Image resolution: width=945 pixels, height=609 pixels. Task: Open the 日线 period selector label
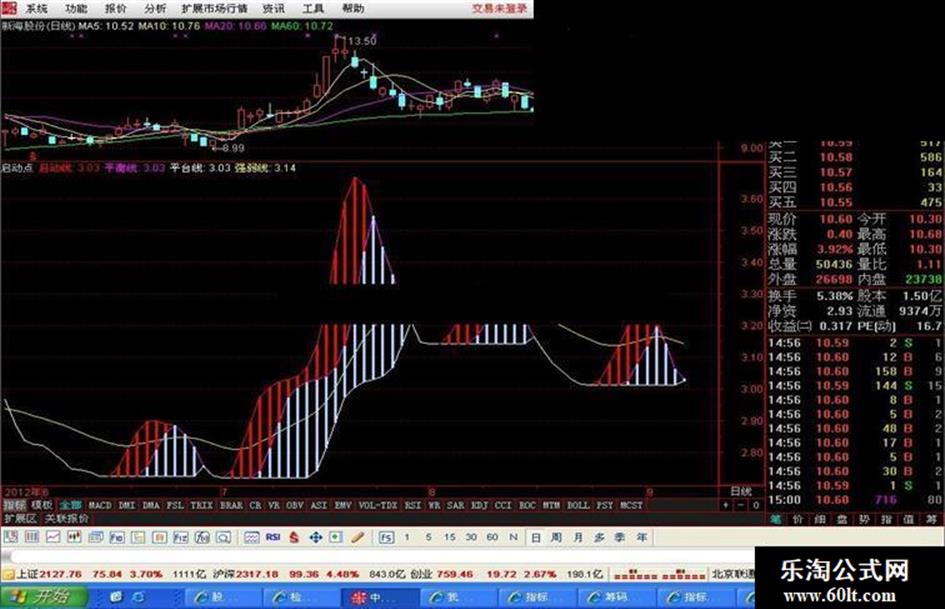pyautogui.click(x=741, y=491)
